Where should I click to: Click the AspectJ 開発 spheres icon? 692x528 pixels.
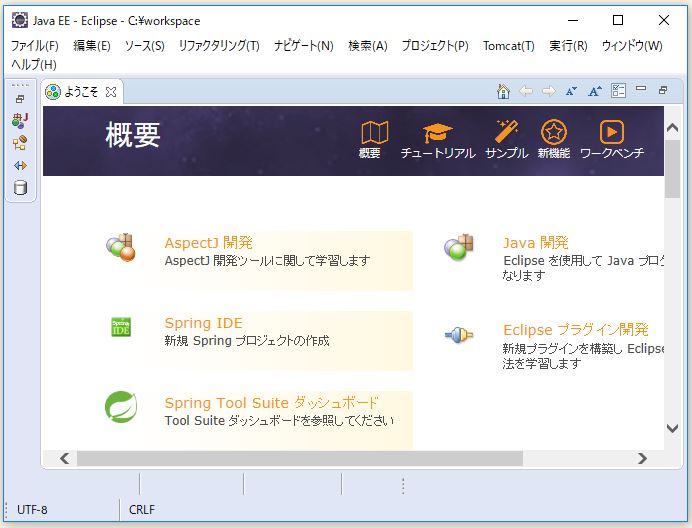tap(120, 247)
